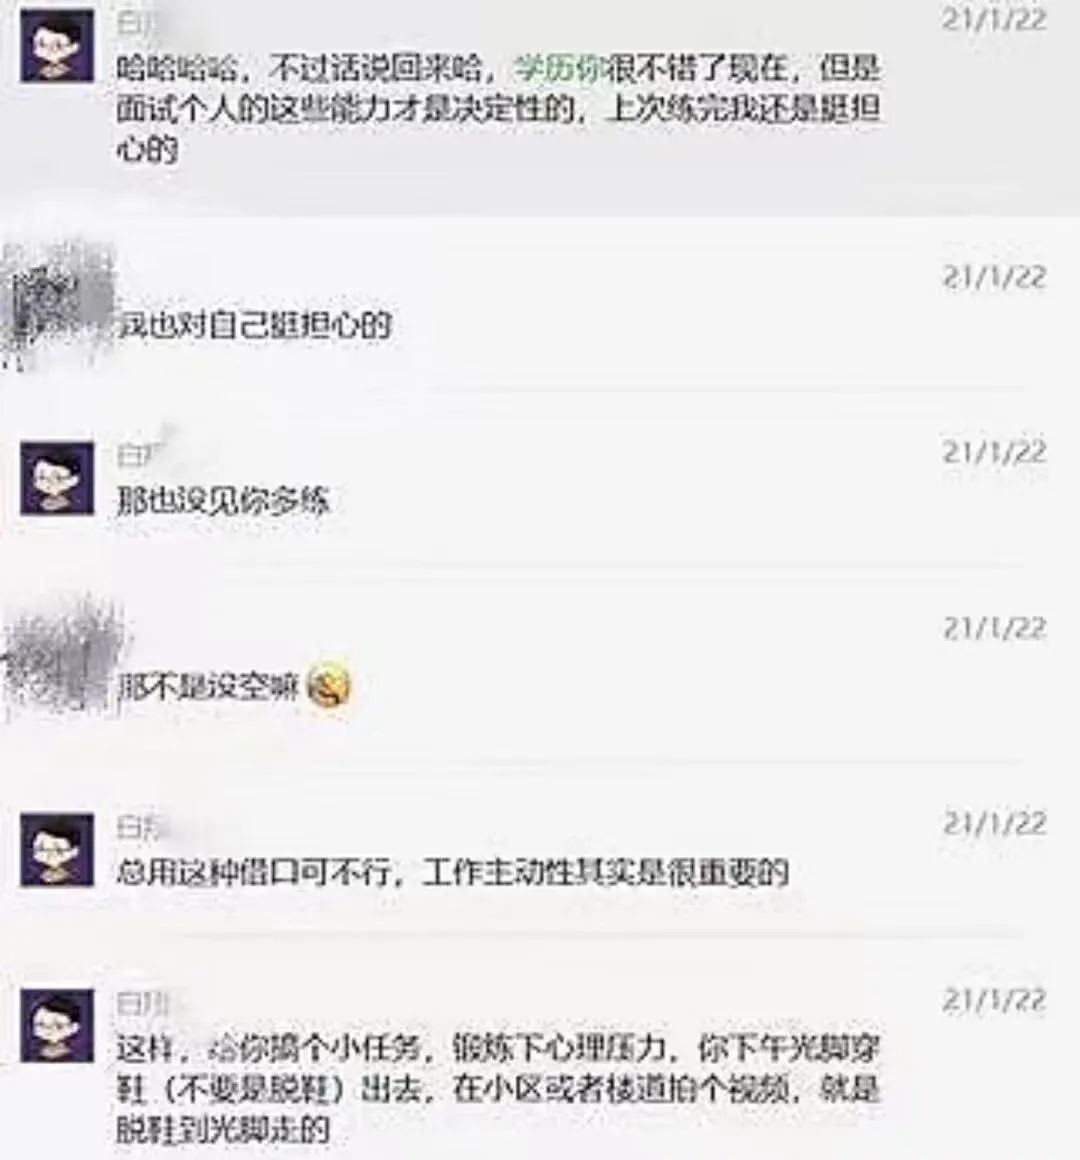
Task: Click the sender name above the first message
Action: pos(138,24)
